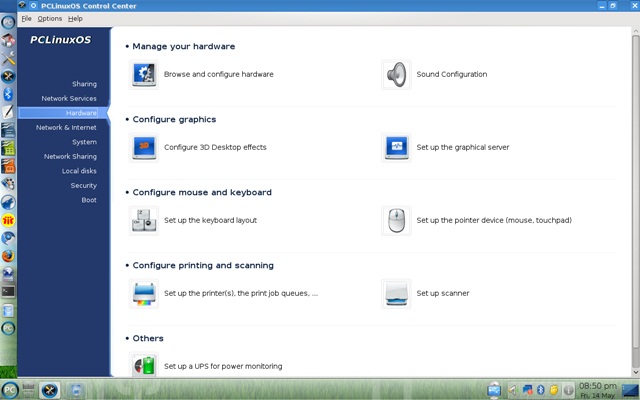Click the Bluetooth tray icon

541,390
